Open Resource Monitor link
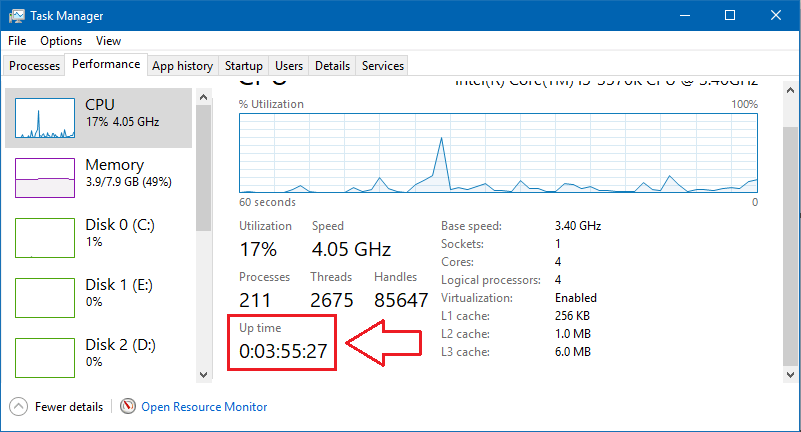This screenshot has width=801, height=432. pyautogui.click(x=204, y=407)
